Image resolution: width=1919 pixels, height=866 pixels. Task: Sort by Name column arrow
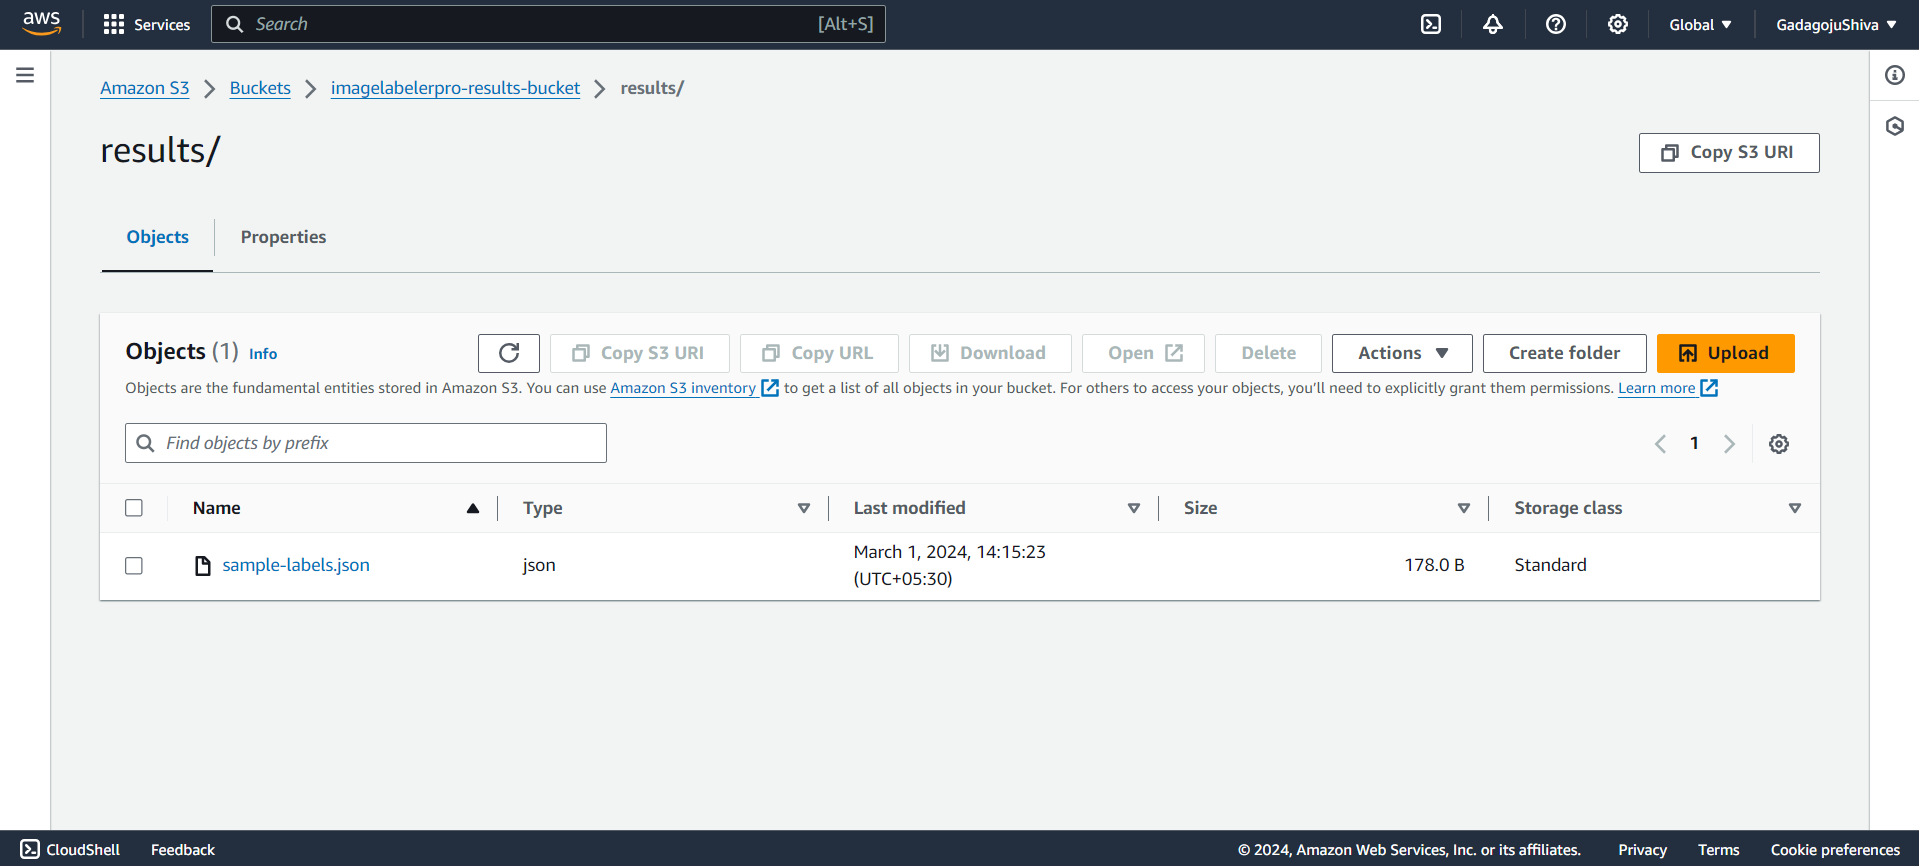click(x=473, y=508)
